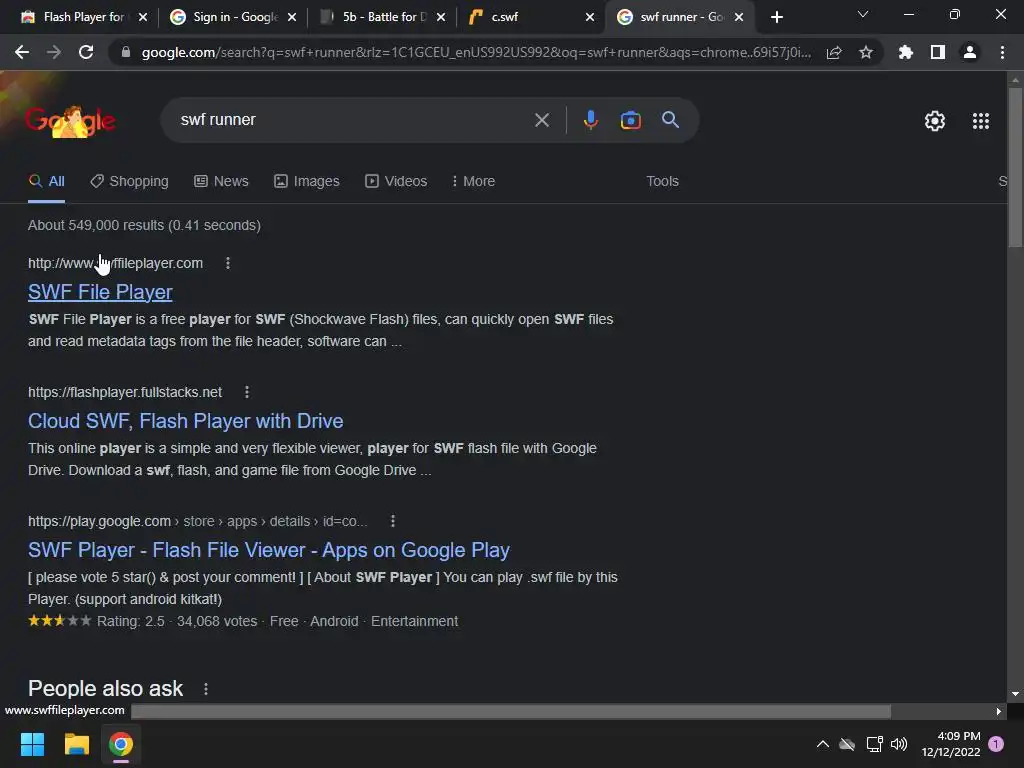Open the Windows Start menu

click(32, 744)
